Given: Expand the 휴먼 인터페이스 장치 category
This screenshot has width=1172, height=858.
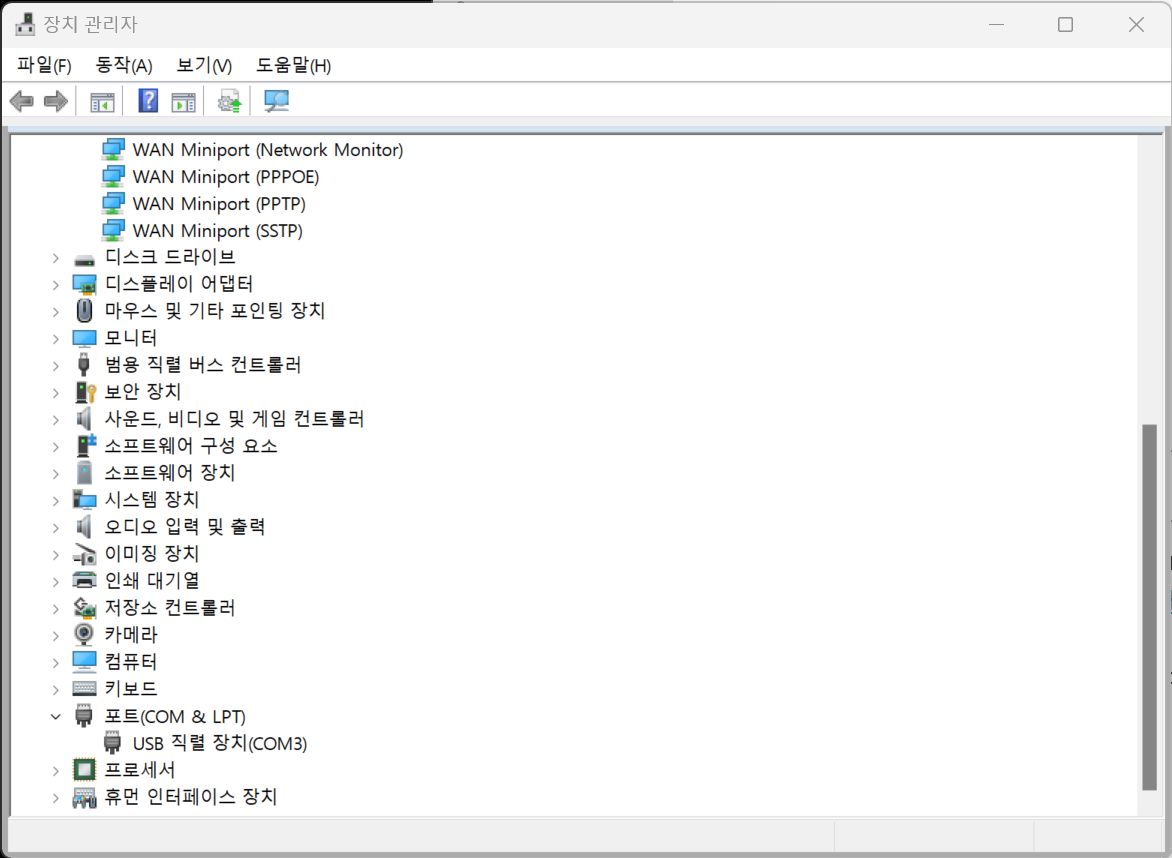Looking at the screenshot, I should pyautogui.click(x=55, y=797).
